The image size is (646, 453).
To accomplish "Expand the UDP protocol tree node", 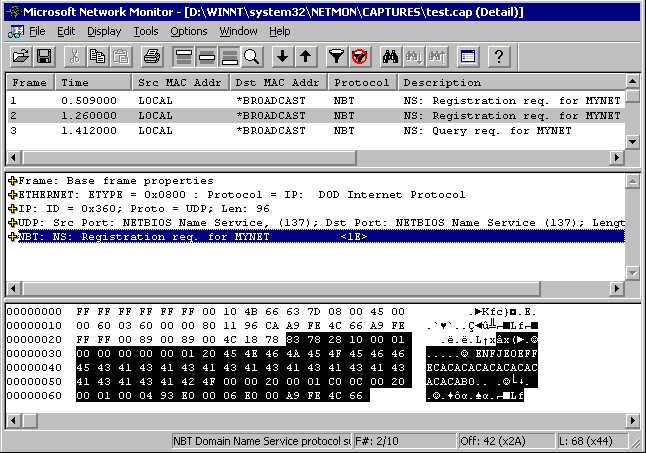I will 13,222.
